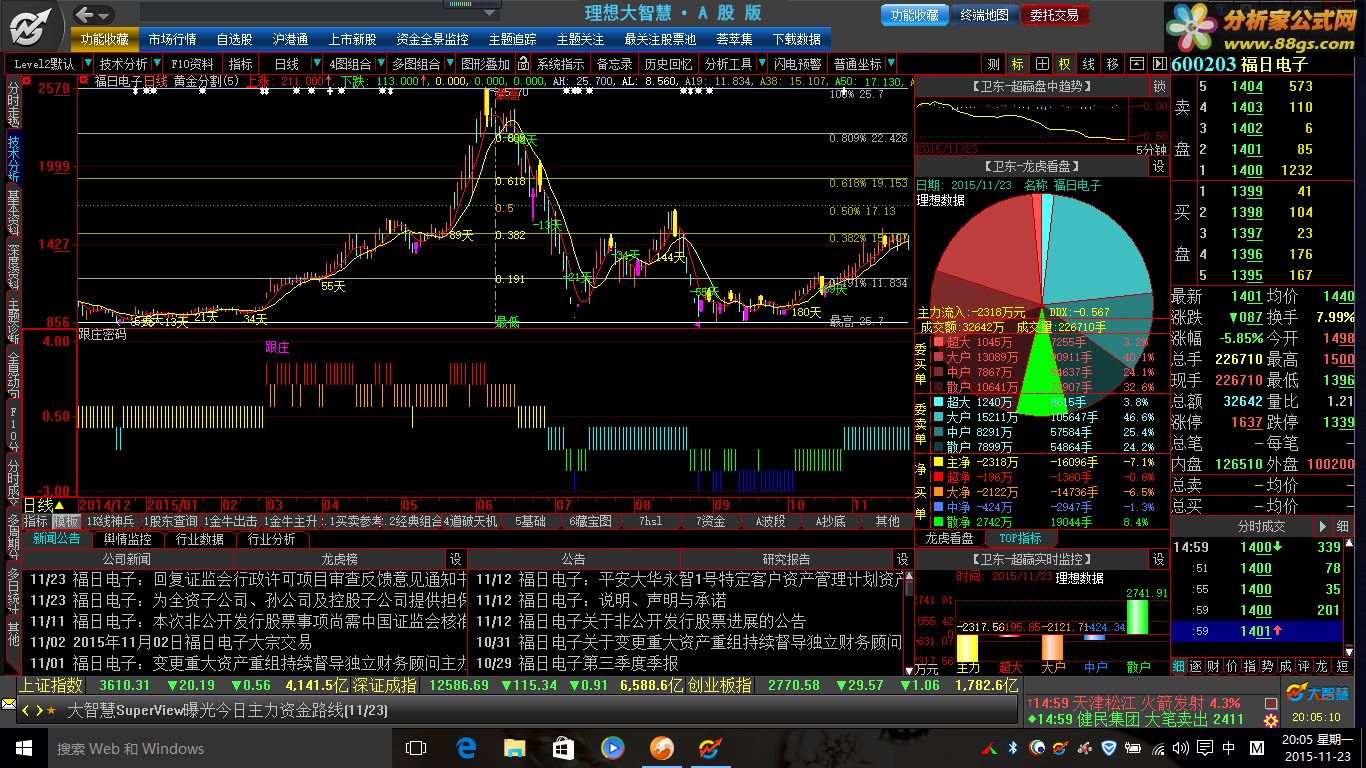Toggle the lock icon next to 图形叠加

pyautogui.click(x=524, y=64)
